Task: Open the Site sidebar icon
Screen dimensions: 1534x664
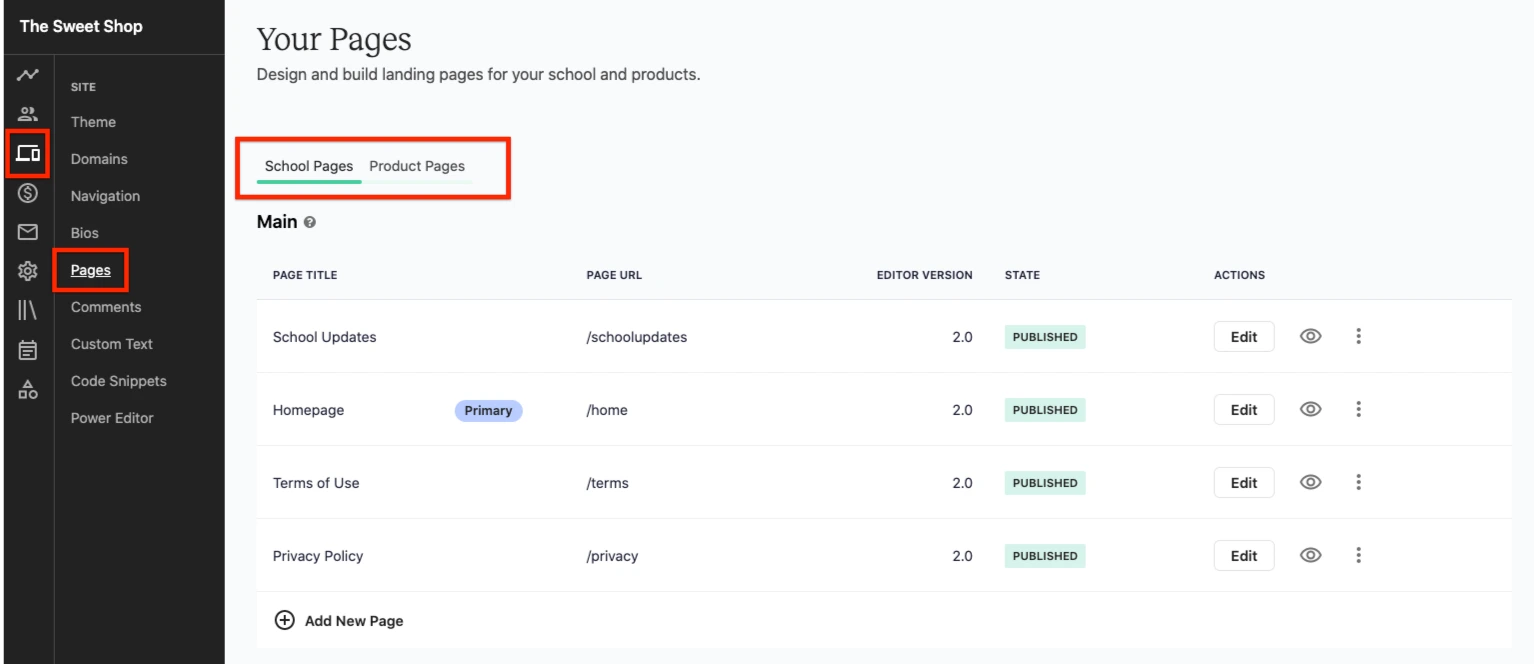Action: click(x=28, y=153)
